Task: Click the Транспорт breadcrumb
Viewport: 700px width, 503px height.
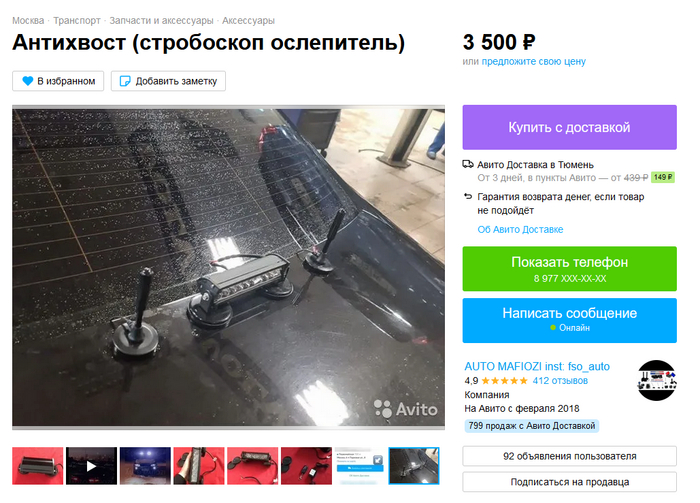Action: (x=77, y=21)
